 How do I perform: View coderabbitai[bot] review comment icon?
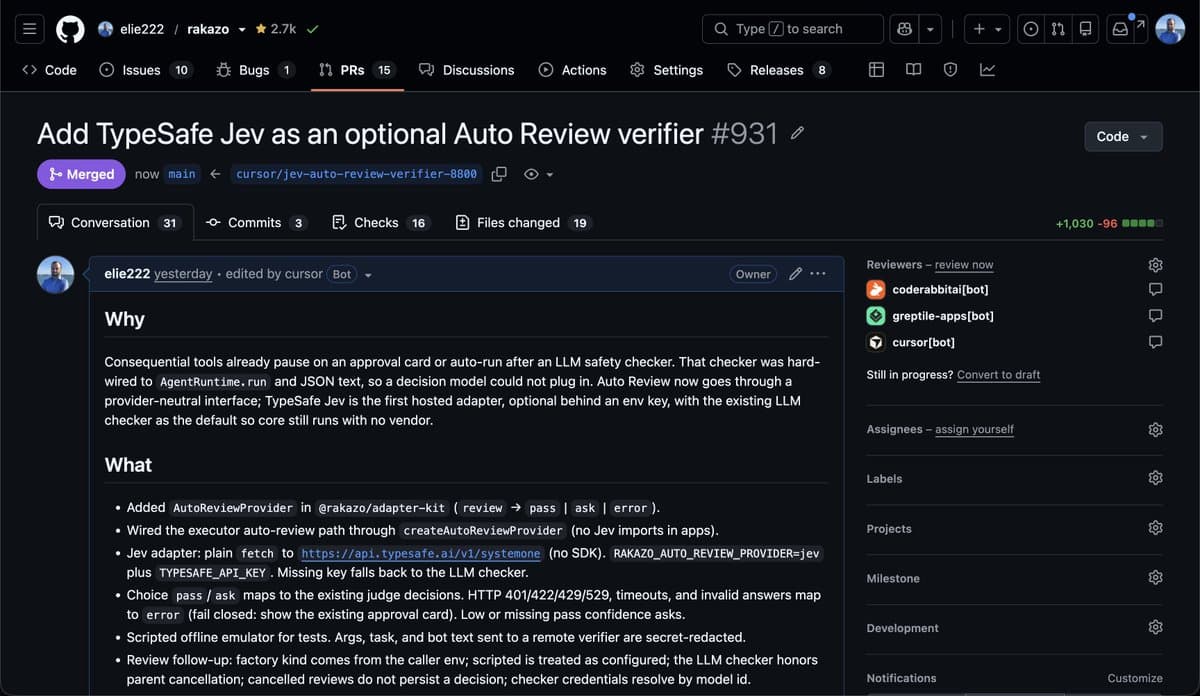pos(1155,290)
